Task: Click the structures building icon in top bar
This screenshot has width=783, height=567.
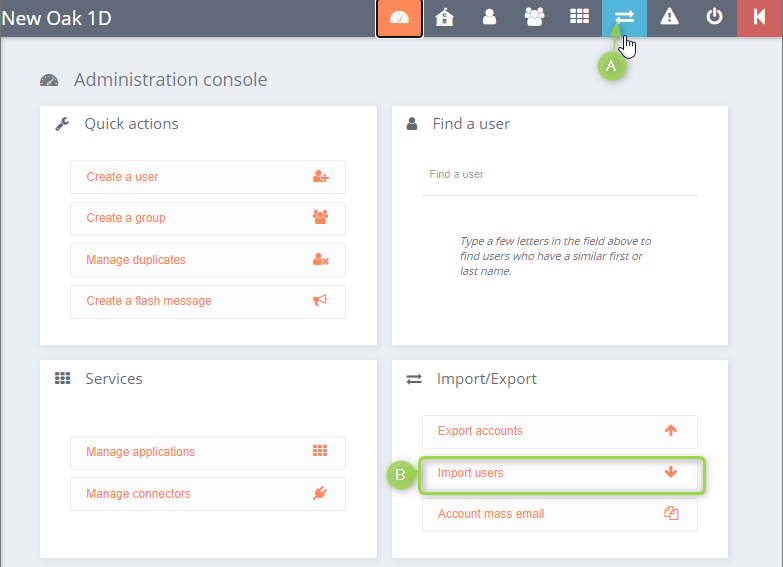Action: click(x=444, y=18)
